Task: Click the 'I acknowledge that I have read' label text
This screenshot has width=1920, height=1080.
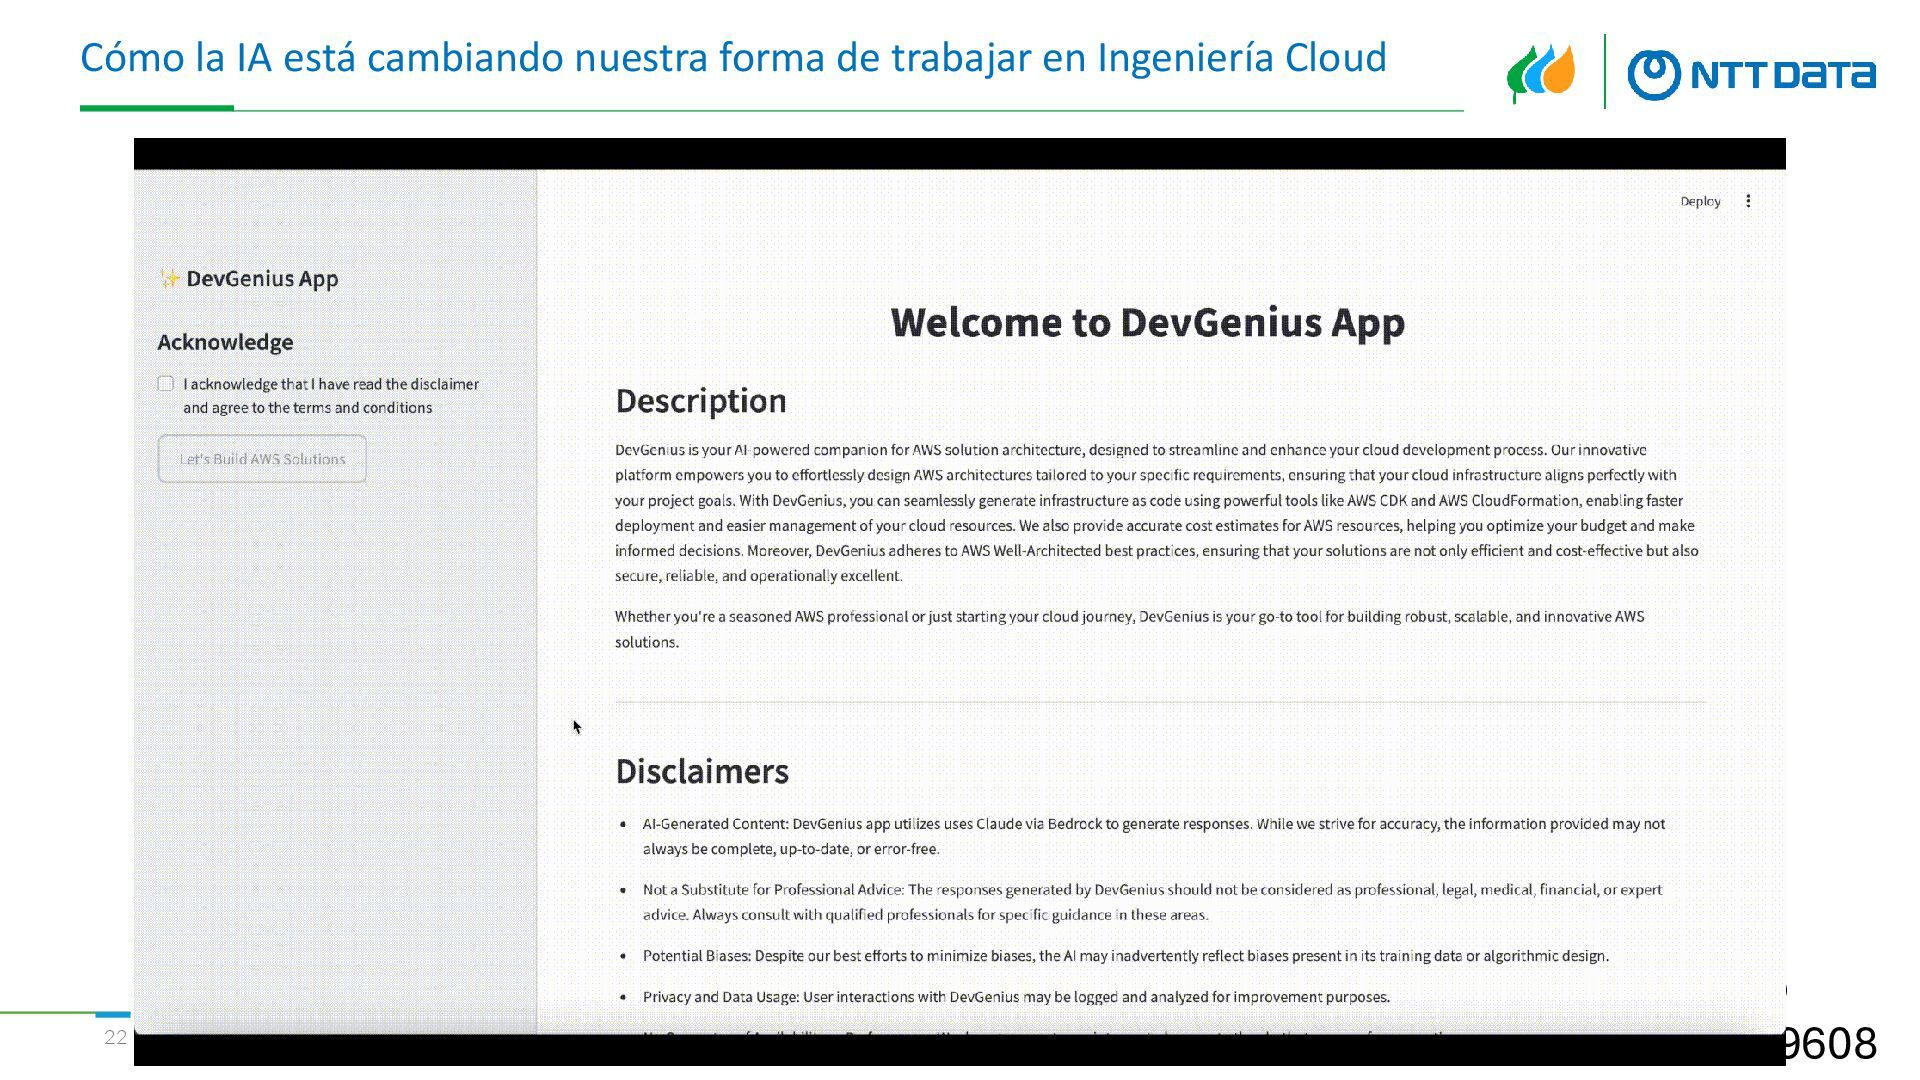Action: pos(331,396)
